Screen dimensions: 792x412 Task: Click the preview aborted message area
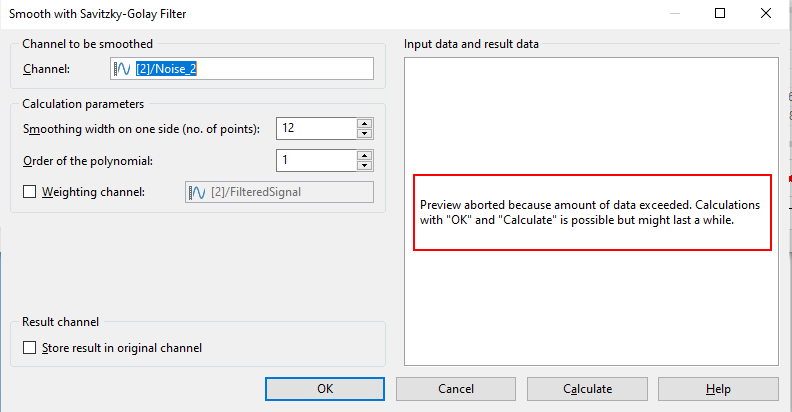(591, 212)
